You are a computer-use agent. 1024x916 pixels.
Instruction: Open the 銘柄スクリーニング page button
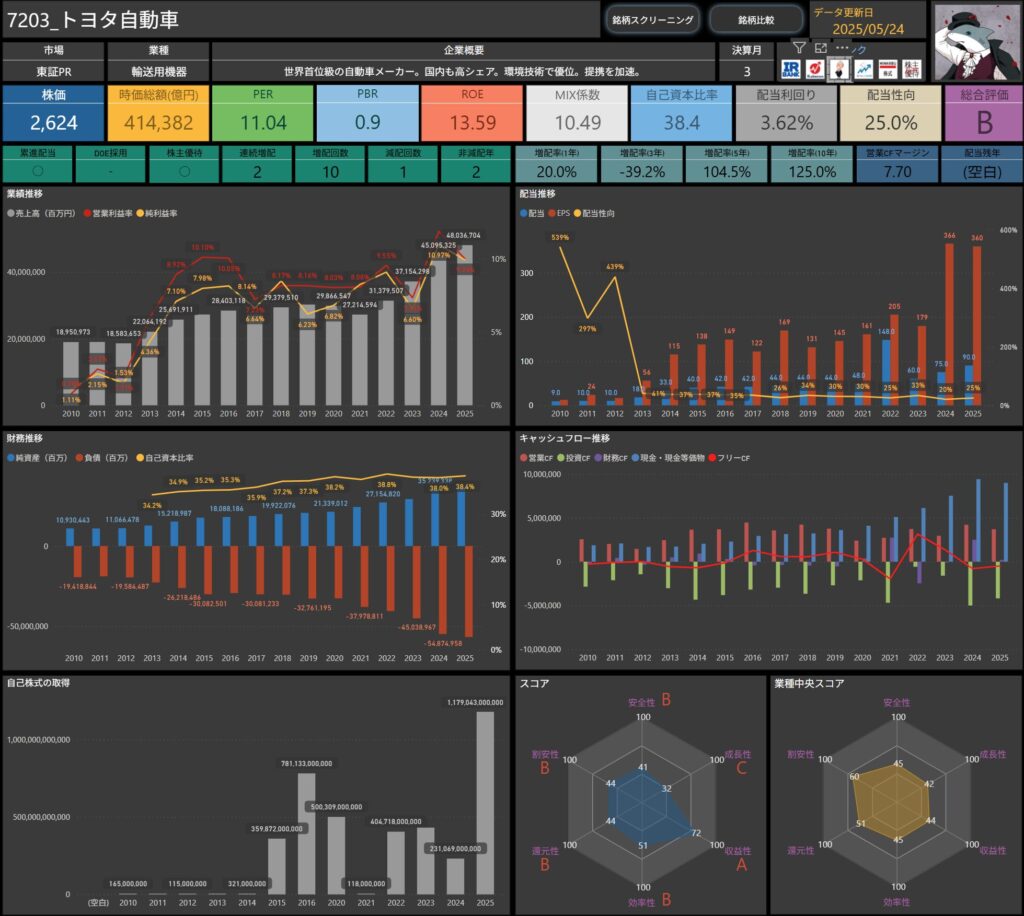(652, 20)
